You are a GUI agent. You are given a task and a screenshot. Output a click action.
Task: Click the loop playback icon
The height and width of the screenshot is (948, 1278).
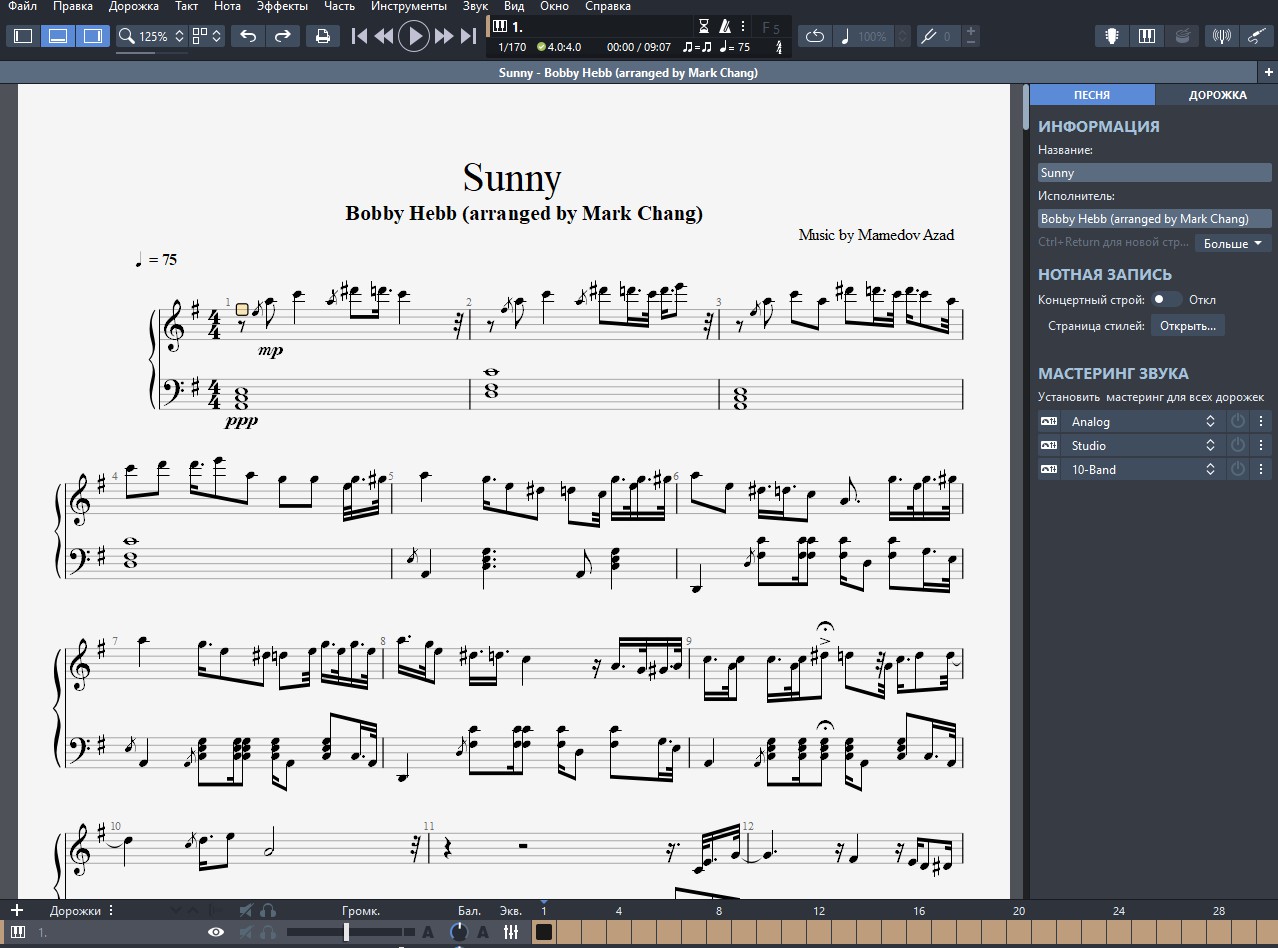pos(814,37)
